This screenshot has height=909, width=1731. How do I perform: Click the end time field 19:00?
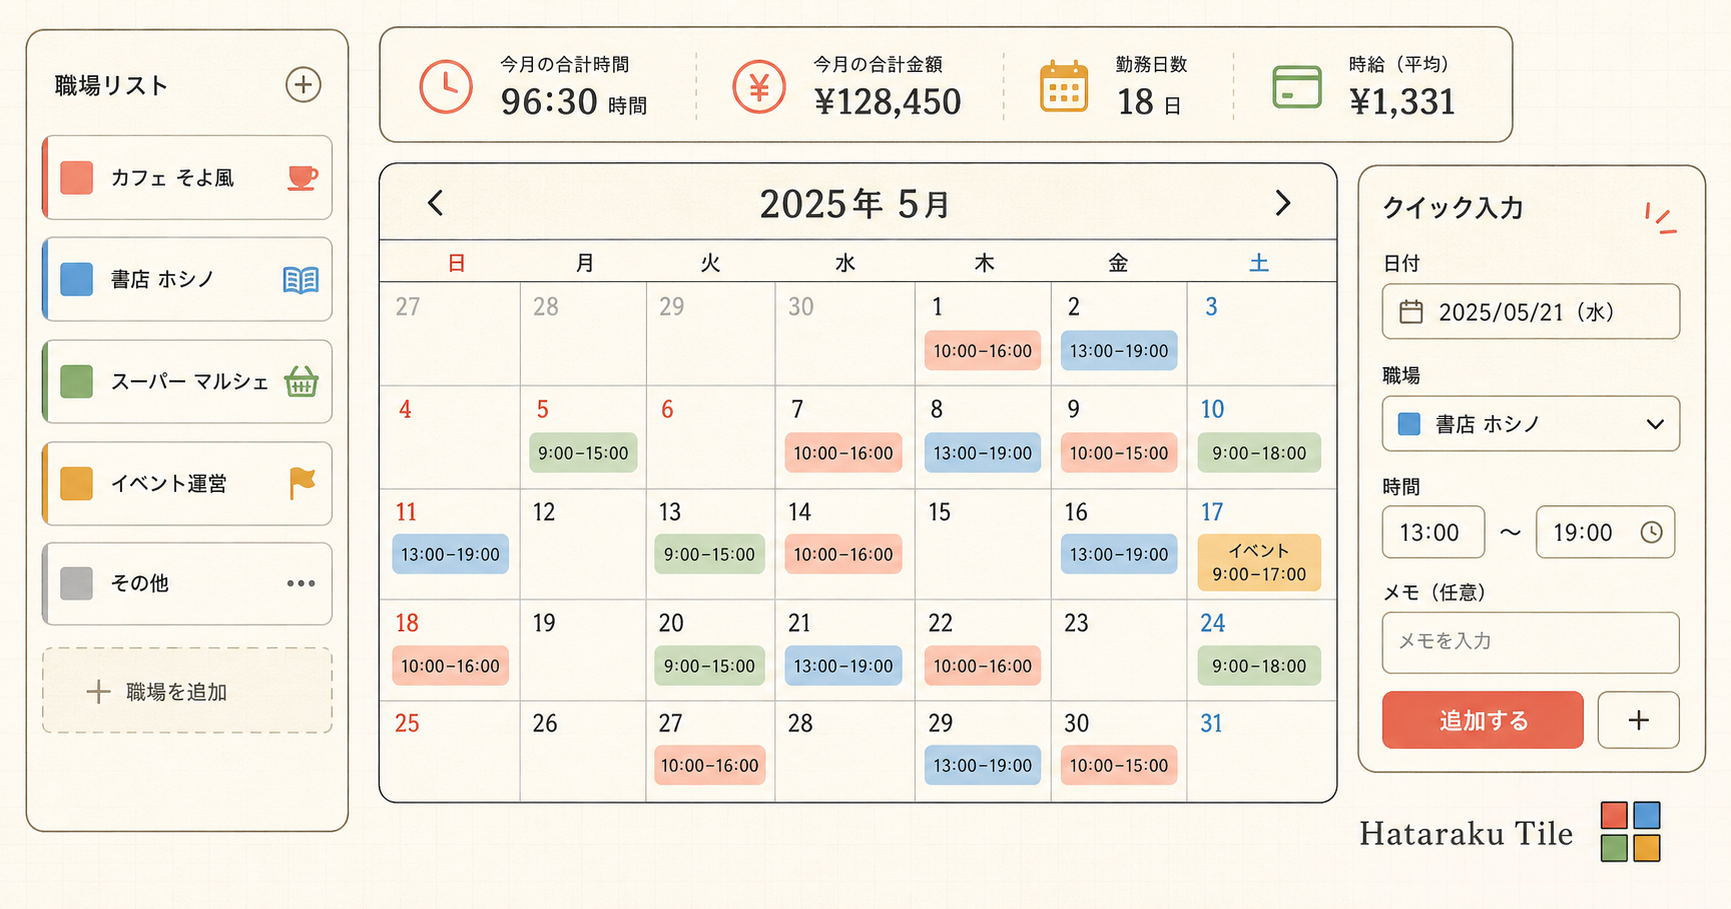click(x=1605, y=532)
